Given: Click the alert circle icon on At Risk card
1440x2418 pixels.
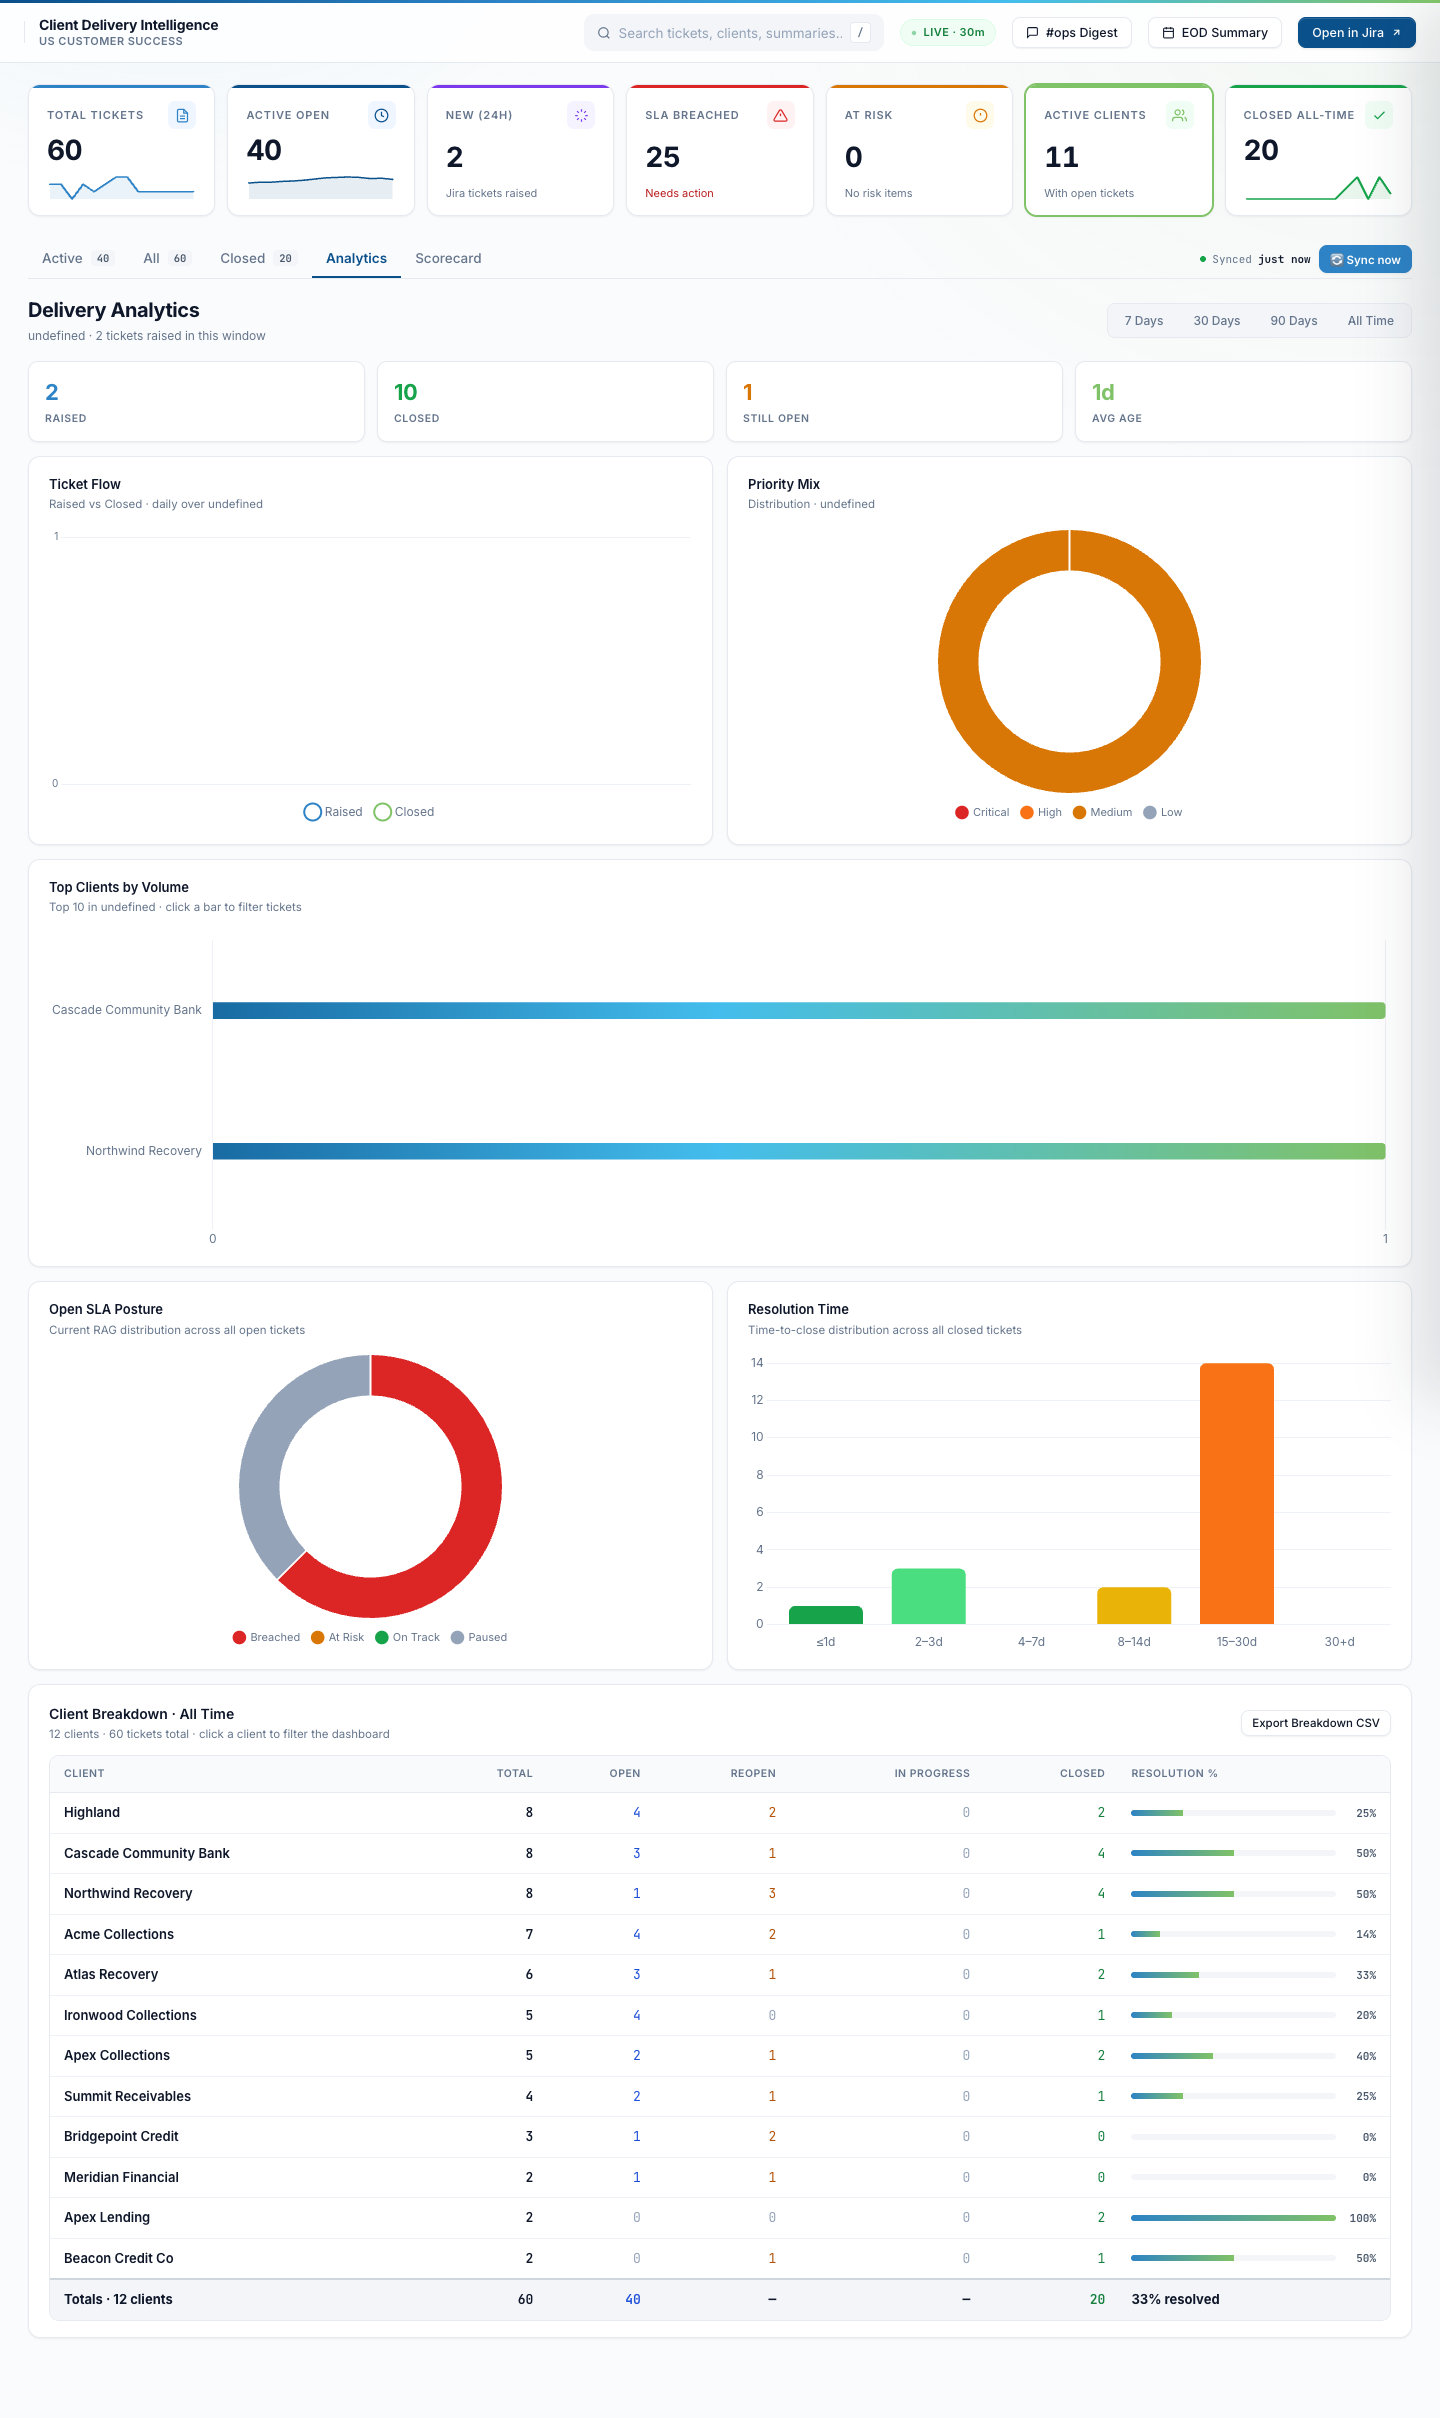Looking at the screenshot, I should [x=980, y=116].
